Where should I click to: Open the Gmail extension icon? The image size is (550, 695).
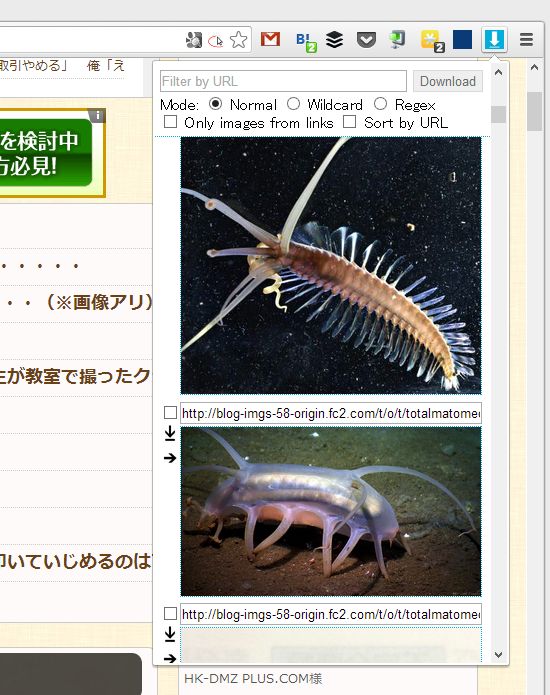[270, 39]
